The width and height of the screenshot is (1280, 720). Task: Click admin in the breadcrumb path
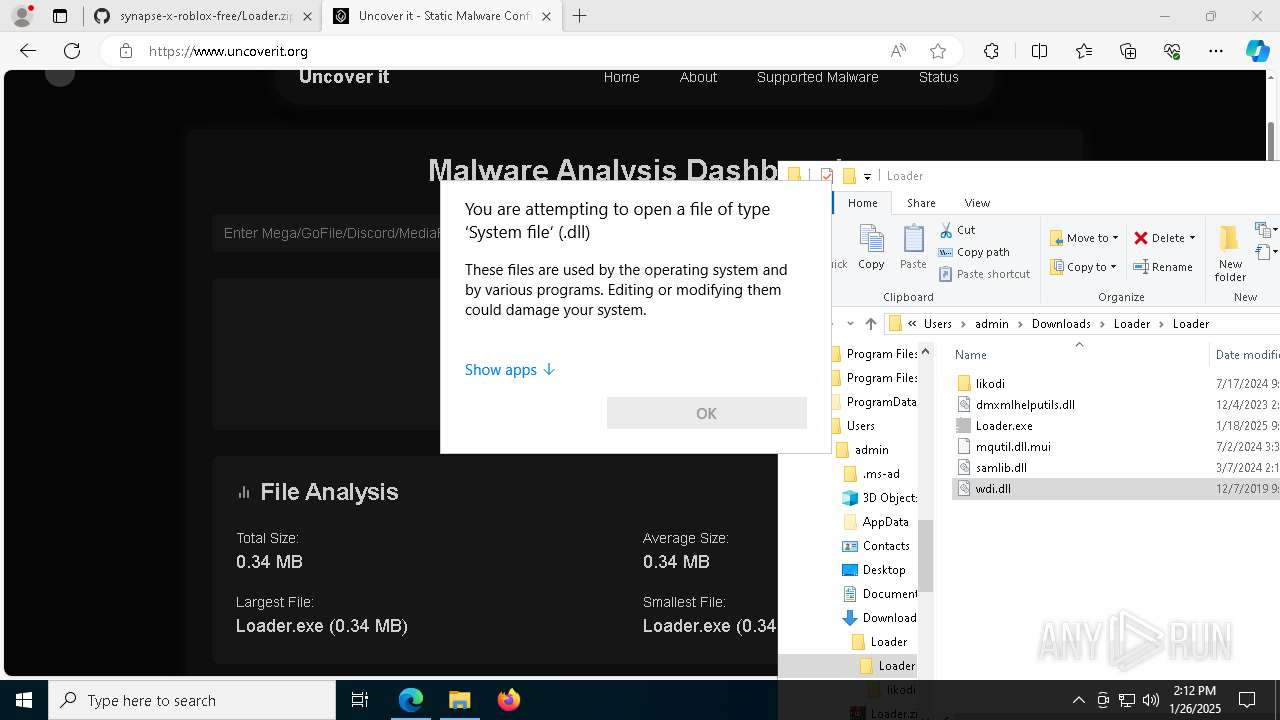pos(992,324)
